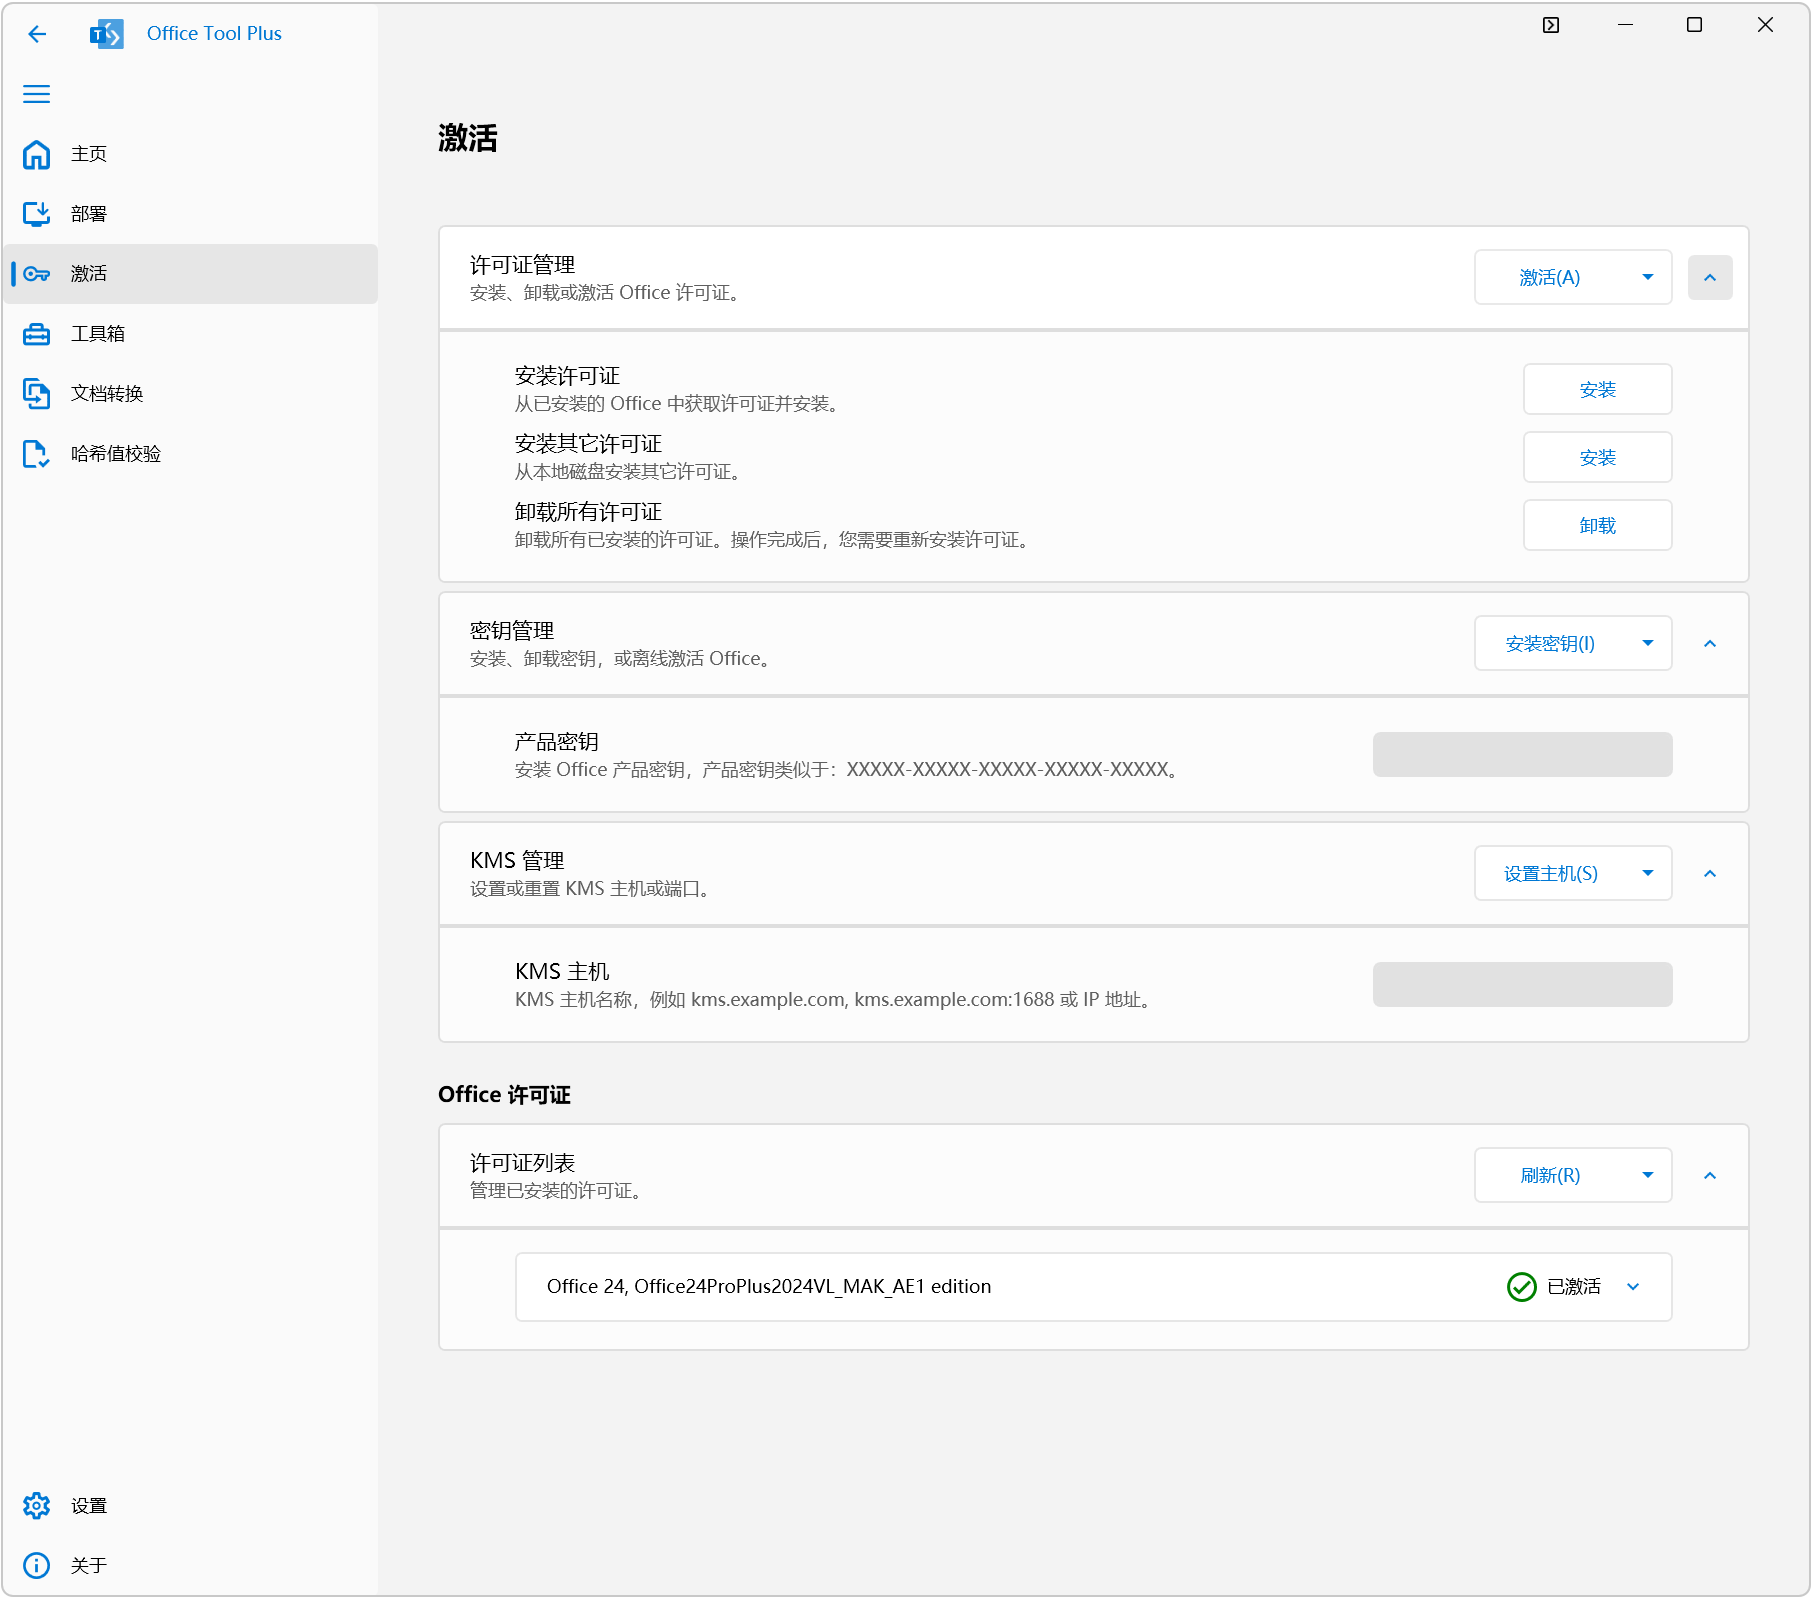Maximize the Office Tool Plus window

tap(1694, 25)
